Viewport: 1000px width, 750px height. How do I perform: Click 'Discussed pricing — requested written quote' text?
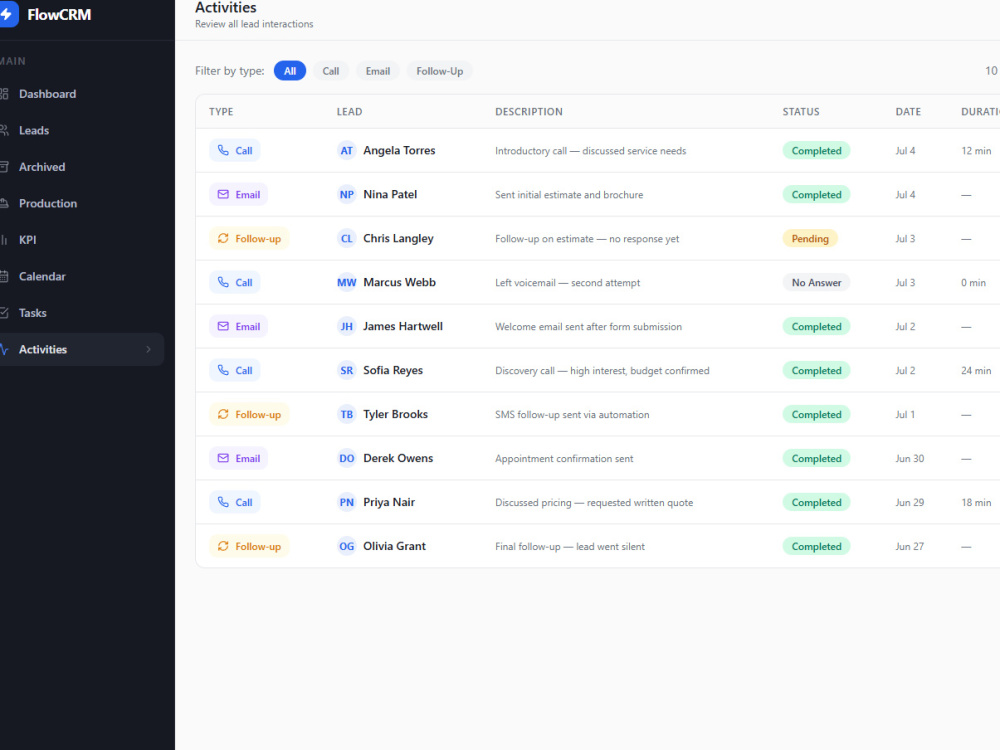pos(594,503)
